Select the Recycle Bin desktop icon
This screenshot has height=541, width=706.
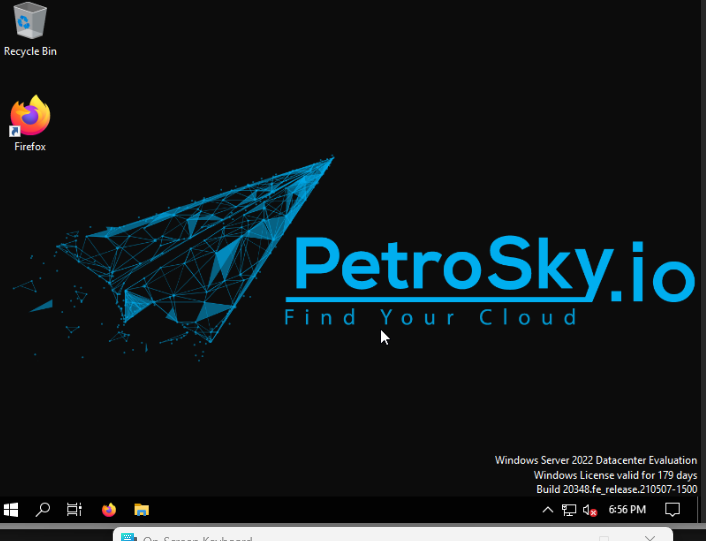(30, 20)
